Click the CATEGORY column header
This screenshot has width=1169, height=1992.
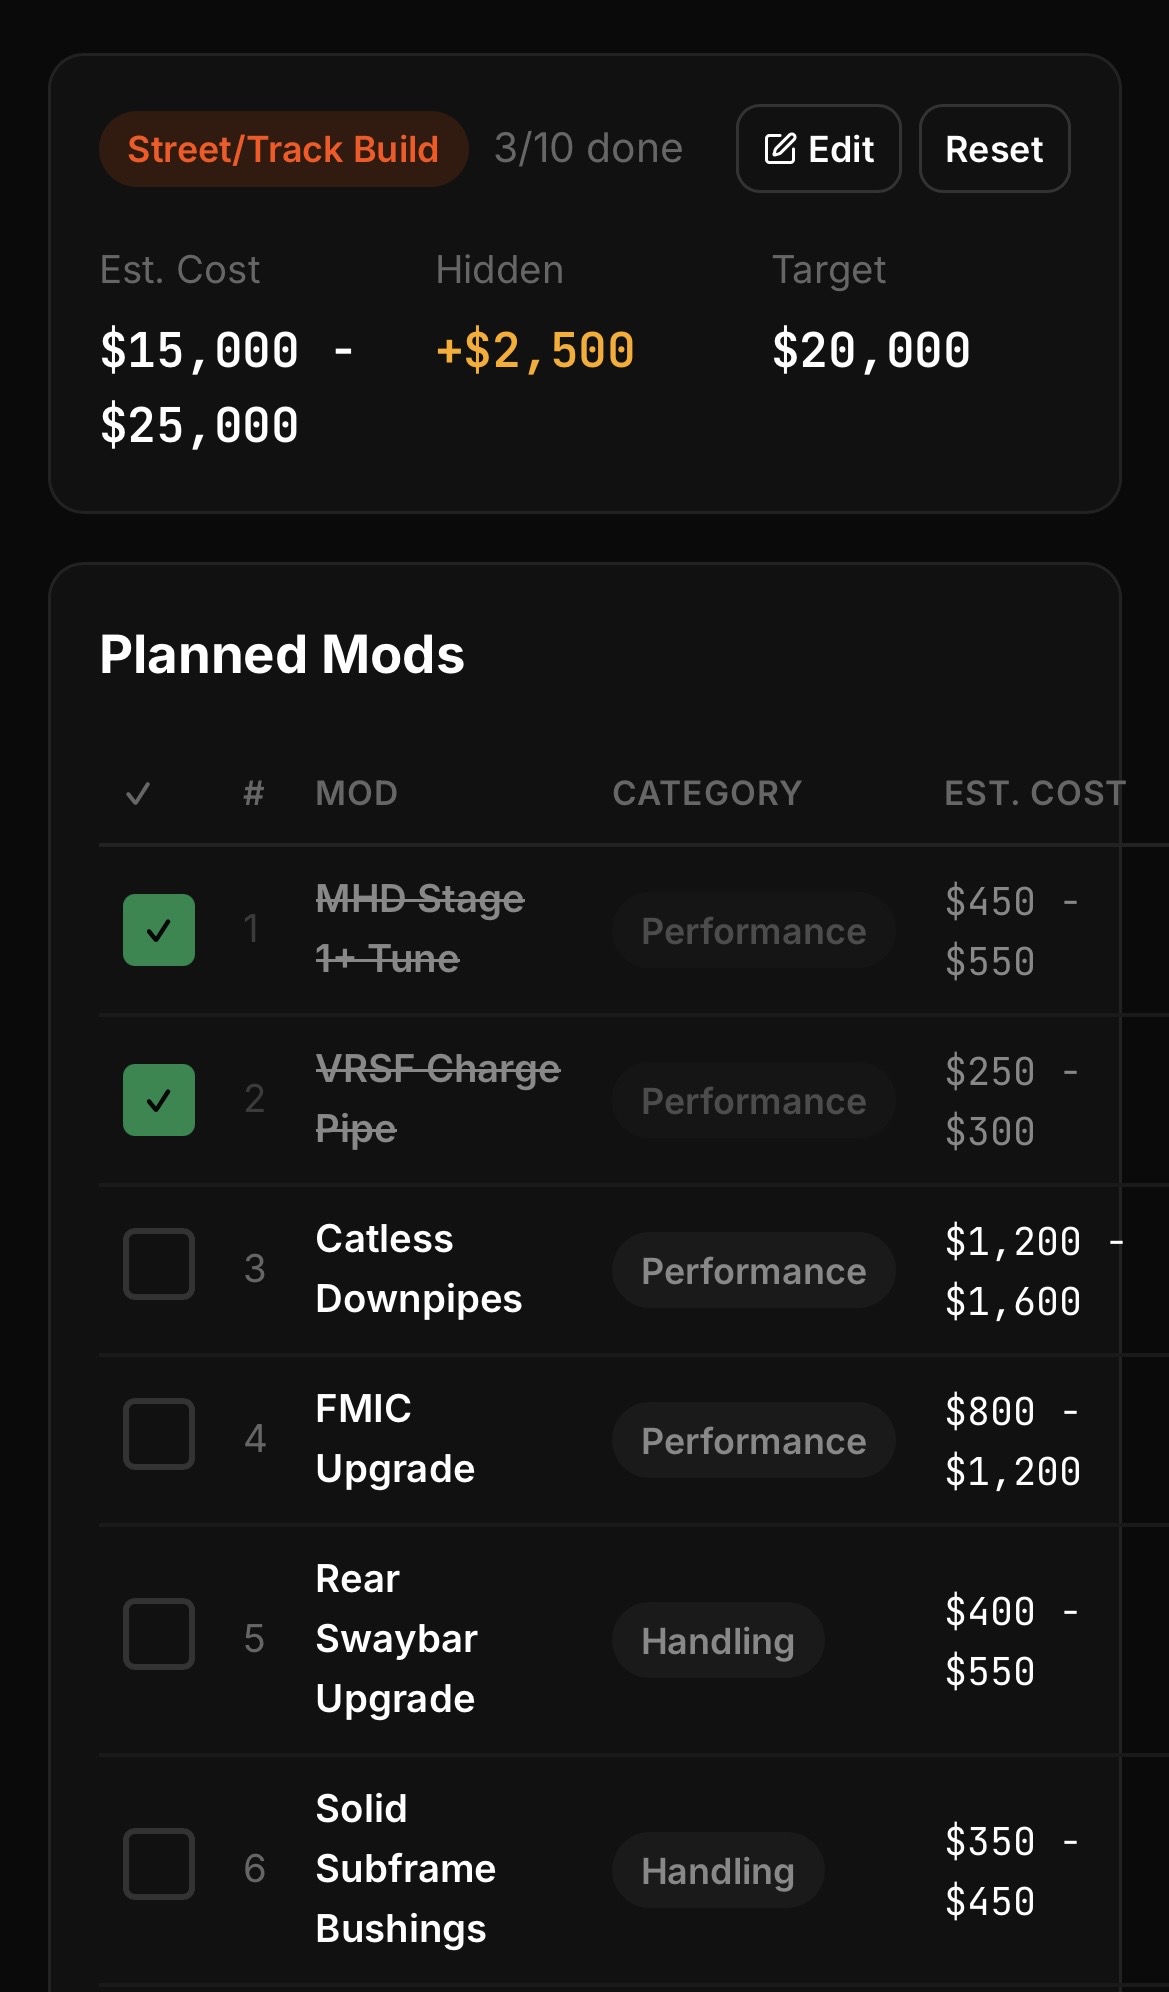[x=706, y=793]
